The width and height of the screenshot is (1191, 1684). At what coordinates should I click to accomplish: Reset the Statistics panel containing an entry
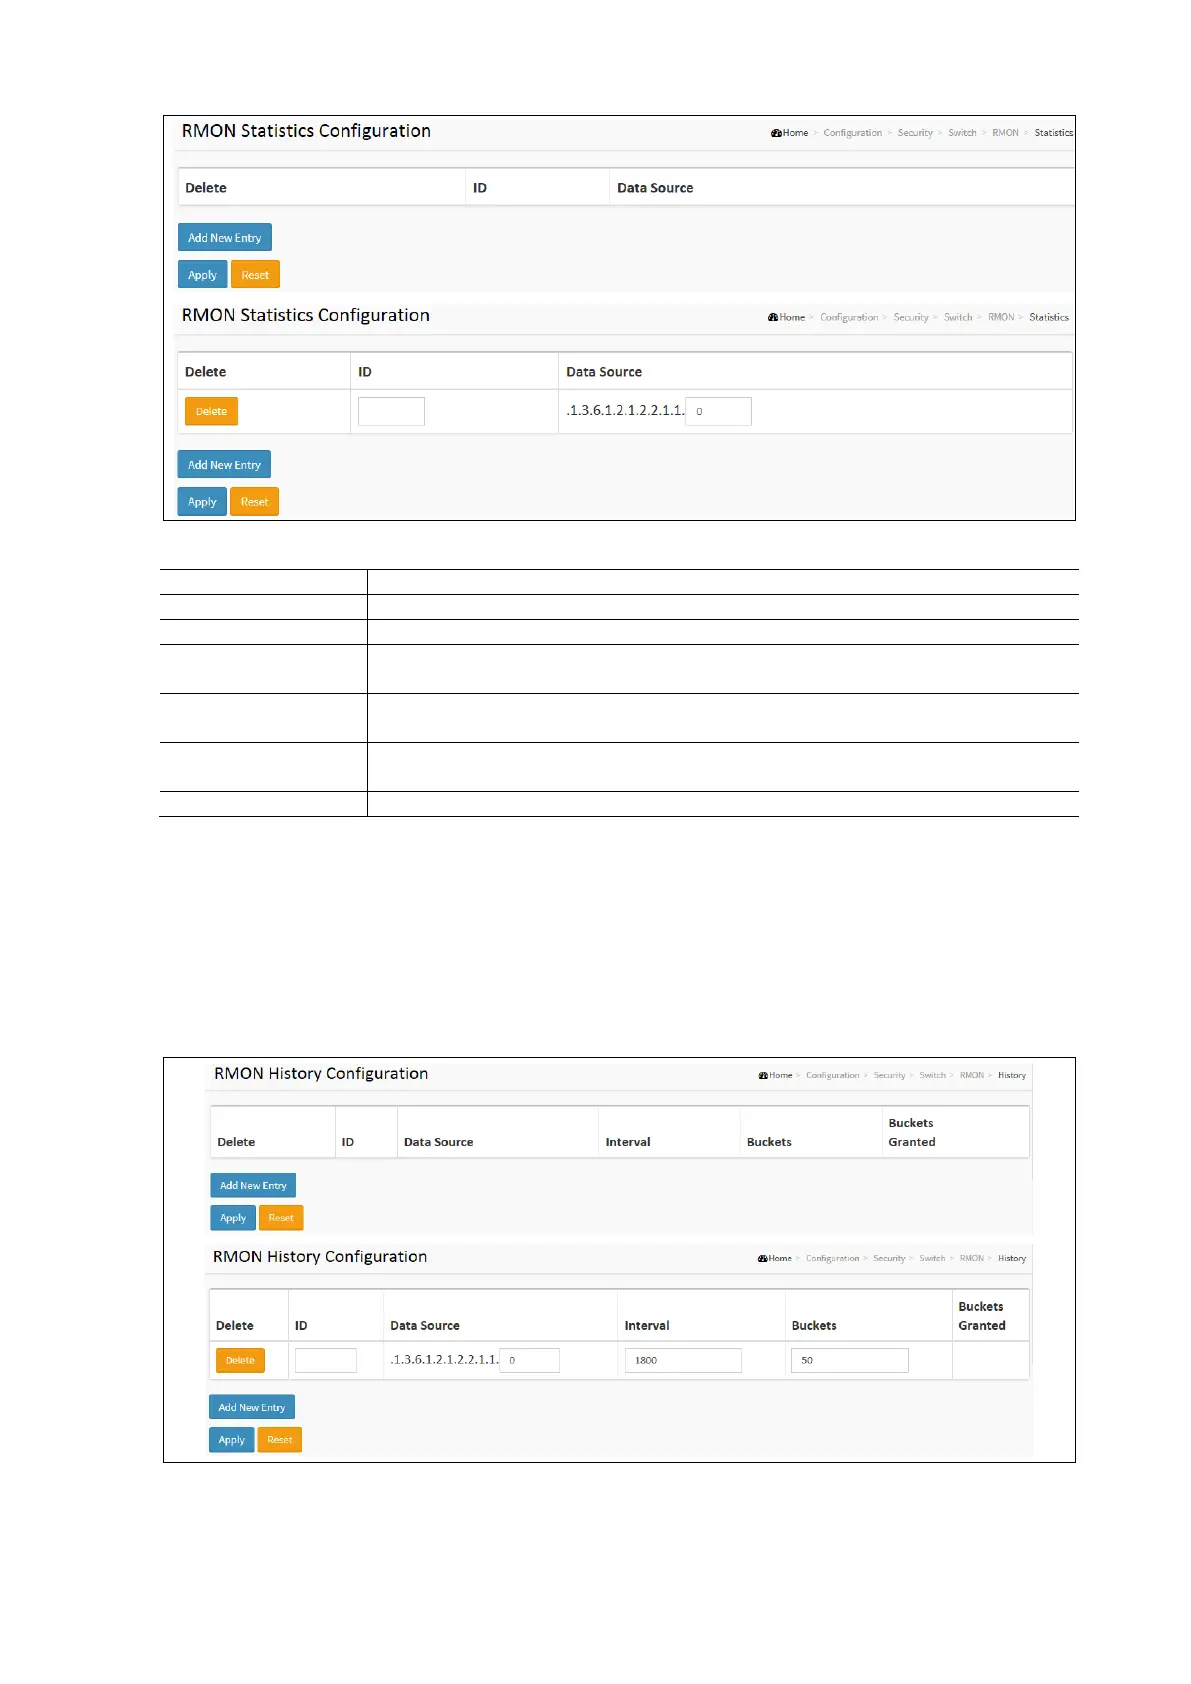[254, 502]
